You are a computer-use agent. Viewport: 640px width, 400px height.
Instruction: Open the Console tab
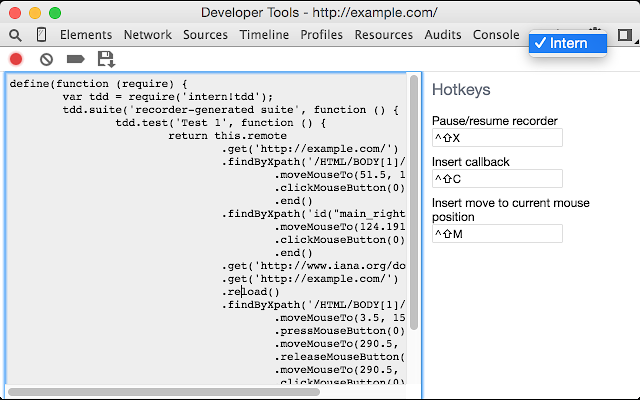tap(496, 35)
